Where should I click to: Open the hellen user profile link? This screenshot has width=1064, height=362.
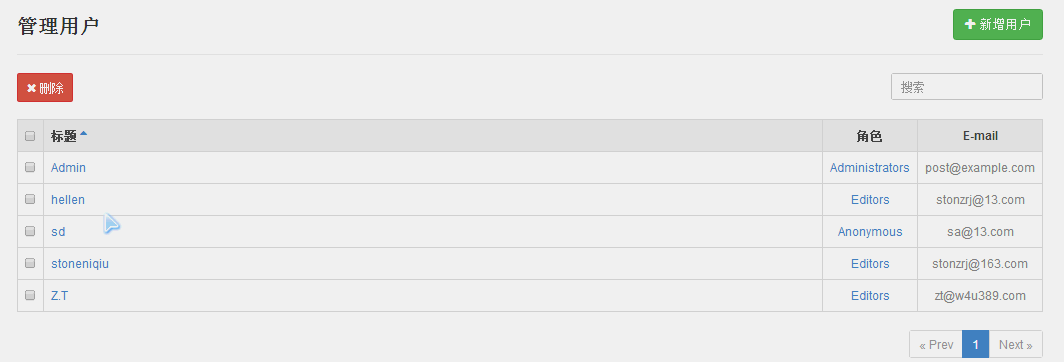point(68,200)
